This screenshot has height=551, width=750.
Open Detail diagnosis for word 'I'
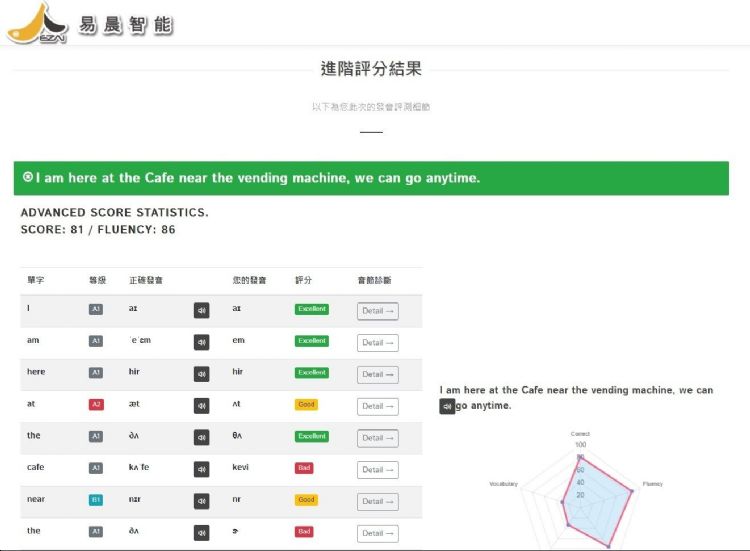click(x=377, y=311)
